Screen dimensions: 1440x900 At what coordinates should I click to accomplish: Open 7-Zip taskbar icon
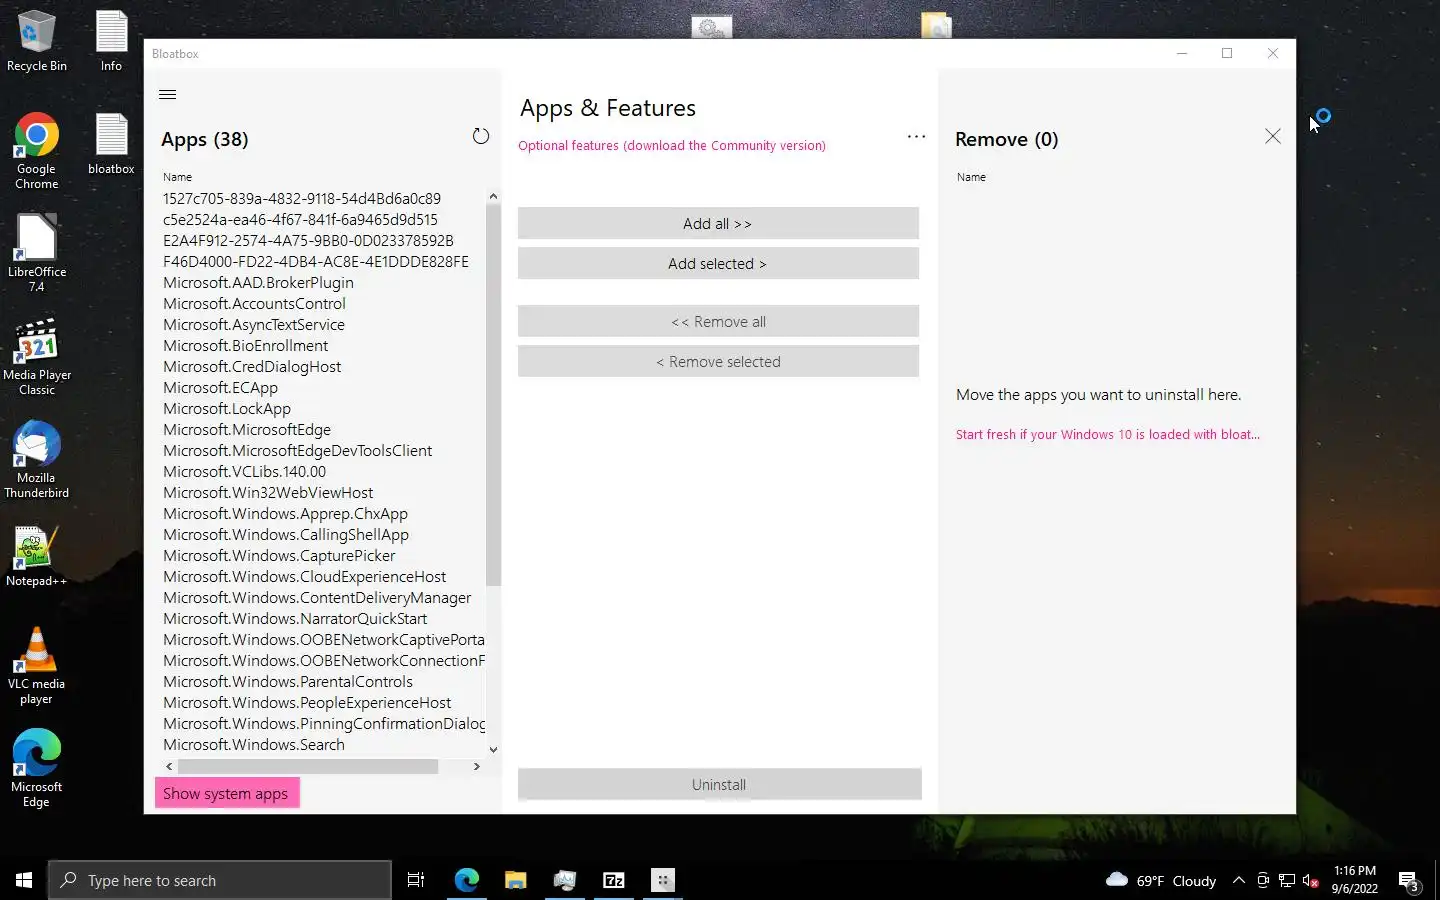click(x=613, y=880)
